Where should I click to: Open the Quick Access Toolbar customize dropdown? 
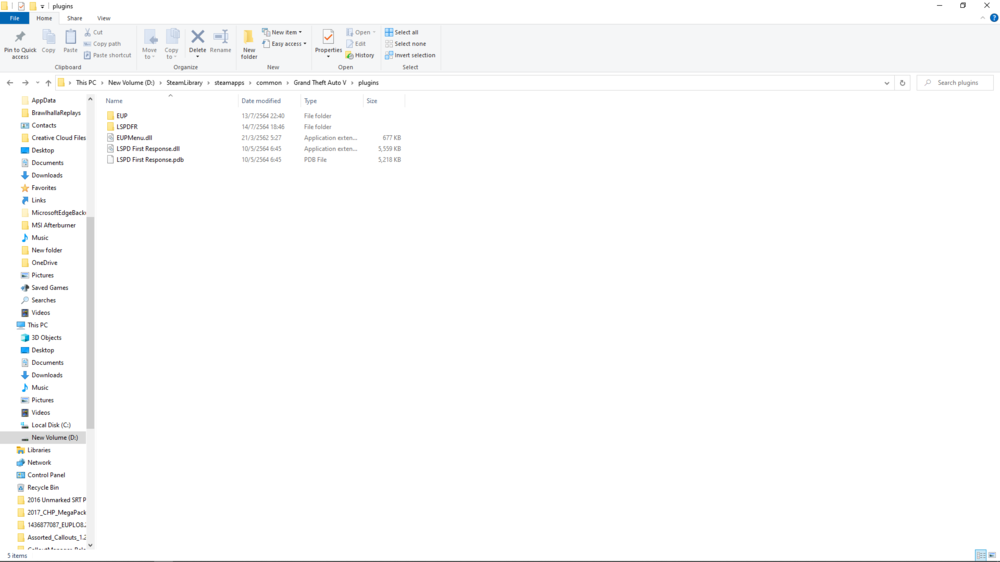[42, 6]
